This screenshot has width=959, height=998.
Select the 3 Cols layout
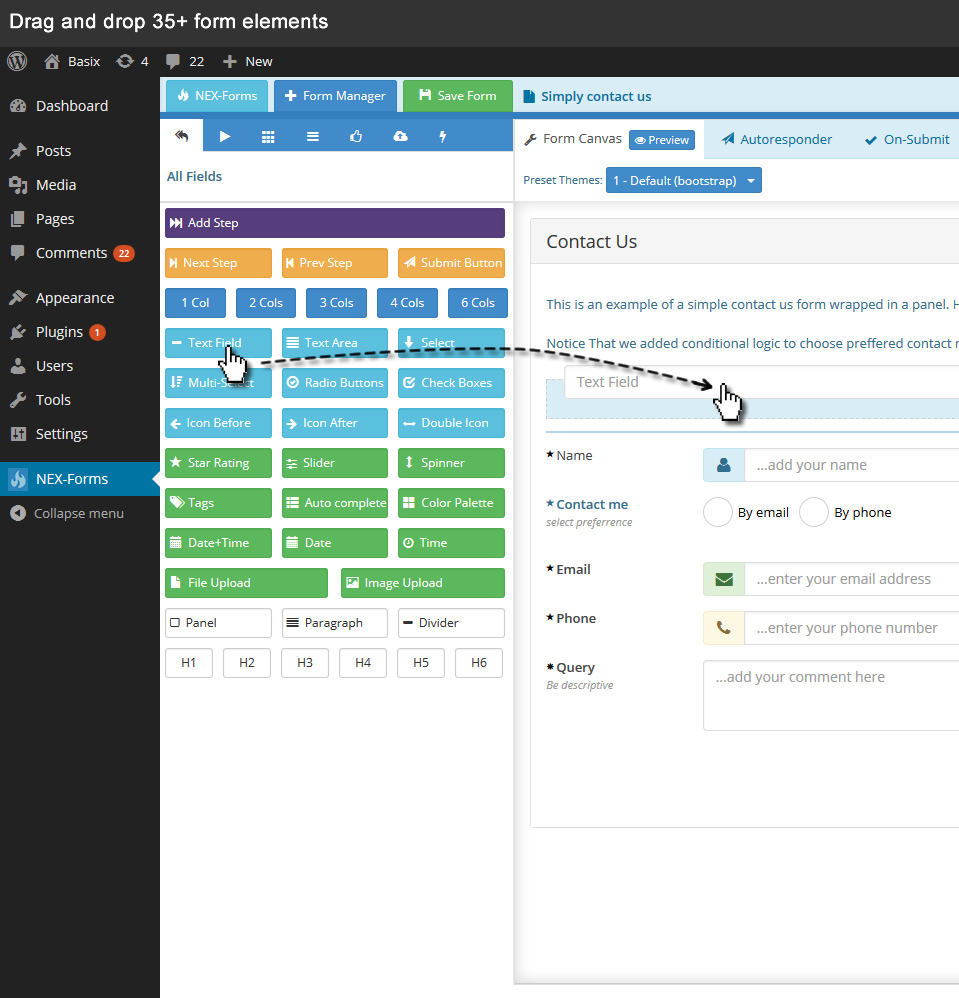pyautogui.click(x=337, y=303)
